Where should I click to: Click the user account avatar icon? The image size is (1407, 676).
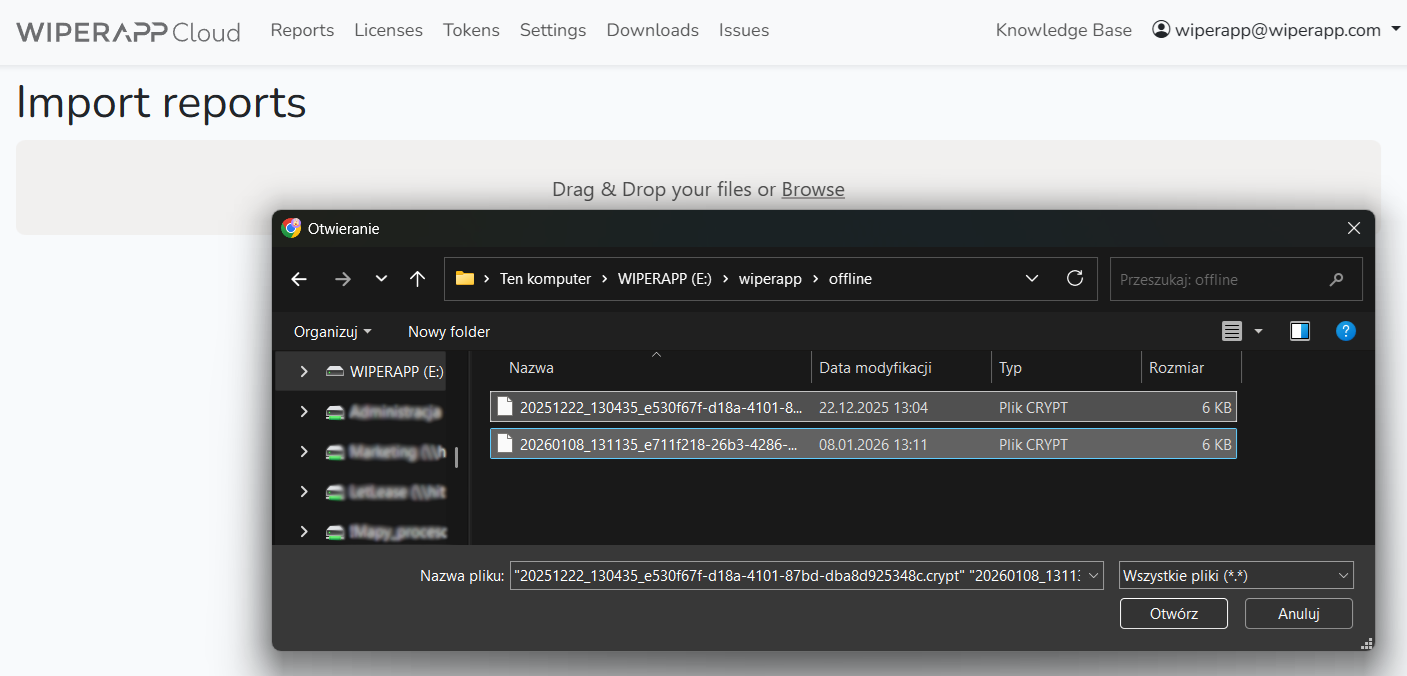[1161, 30]
